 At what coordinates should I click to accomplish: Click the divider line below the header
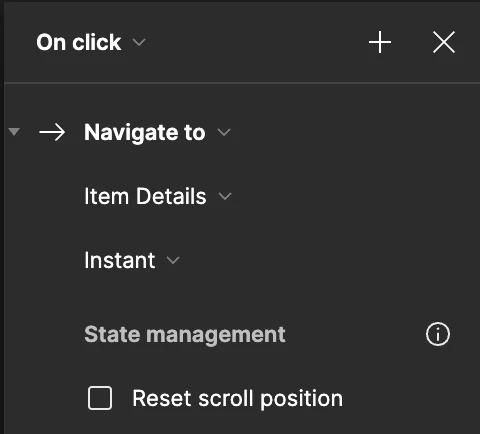(x=242, y=82)
